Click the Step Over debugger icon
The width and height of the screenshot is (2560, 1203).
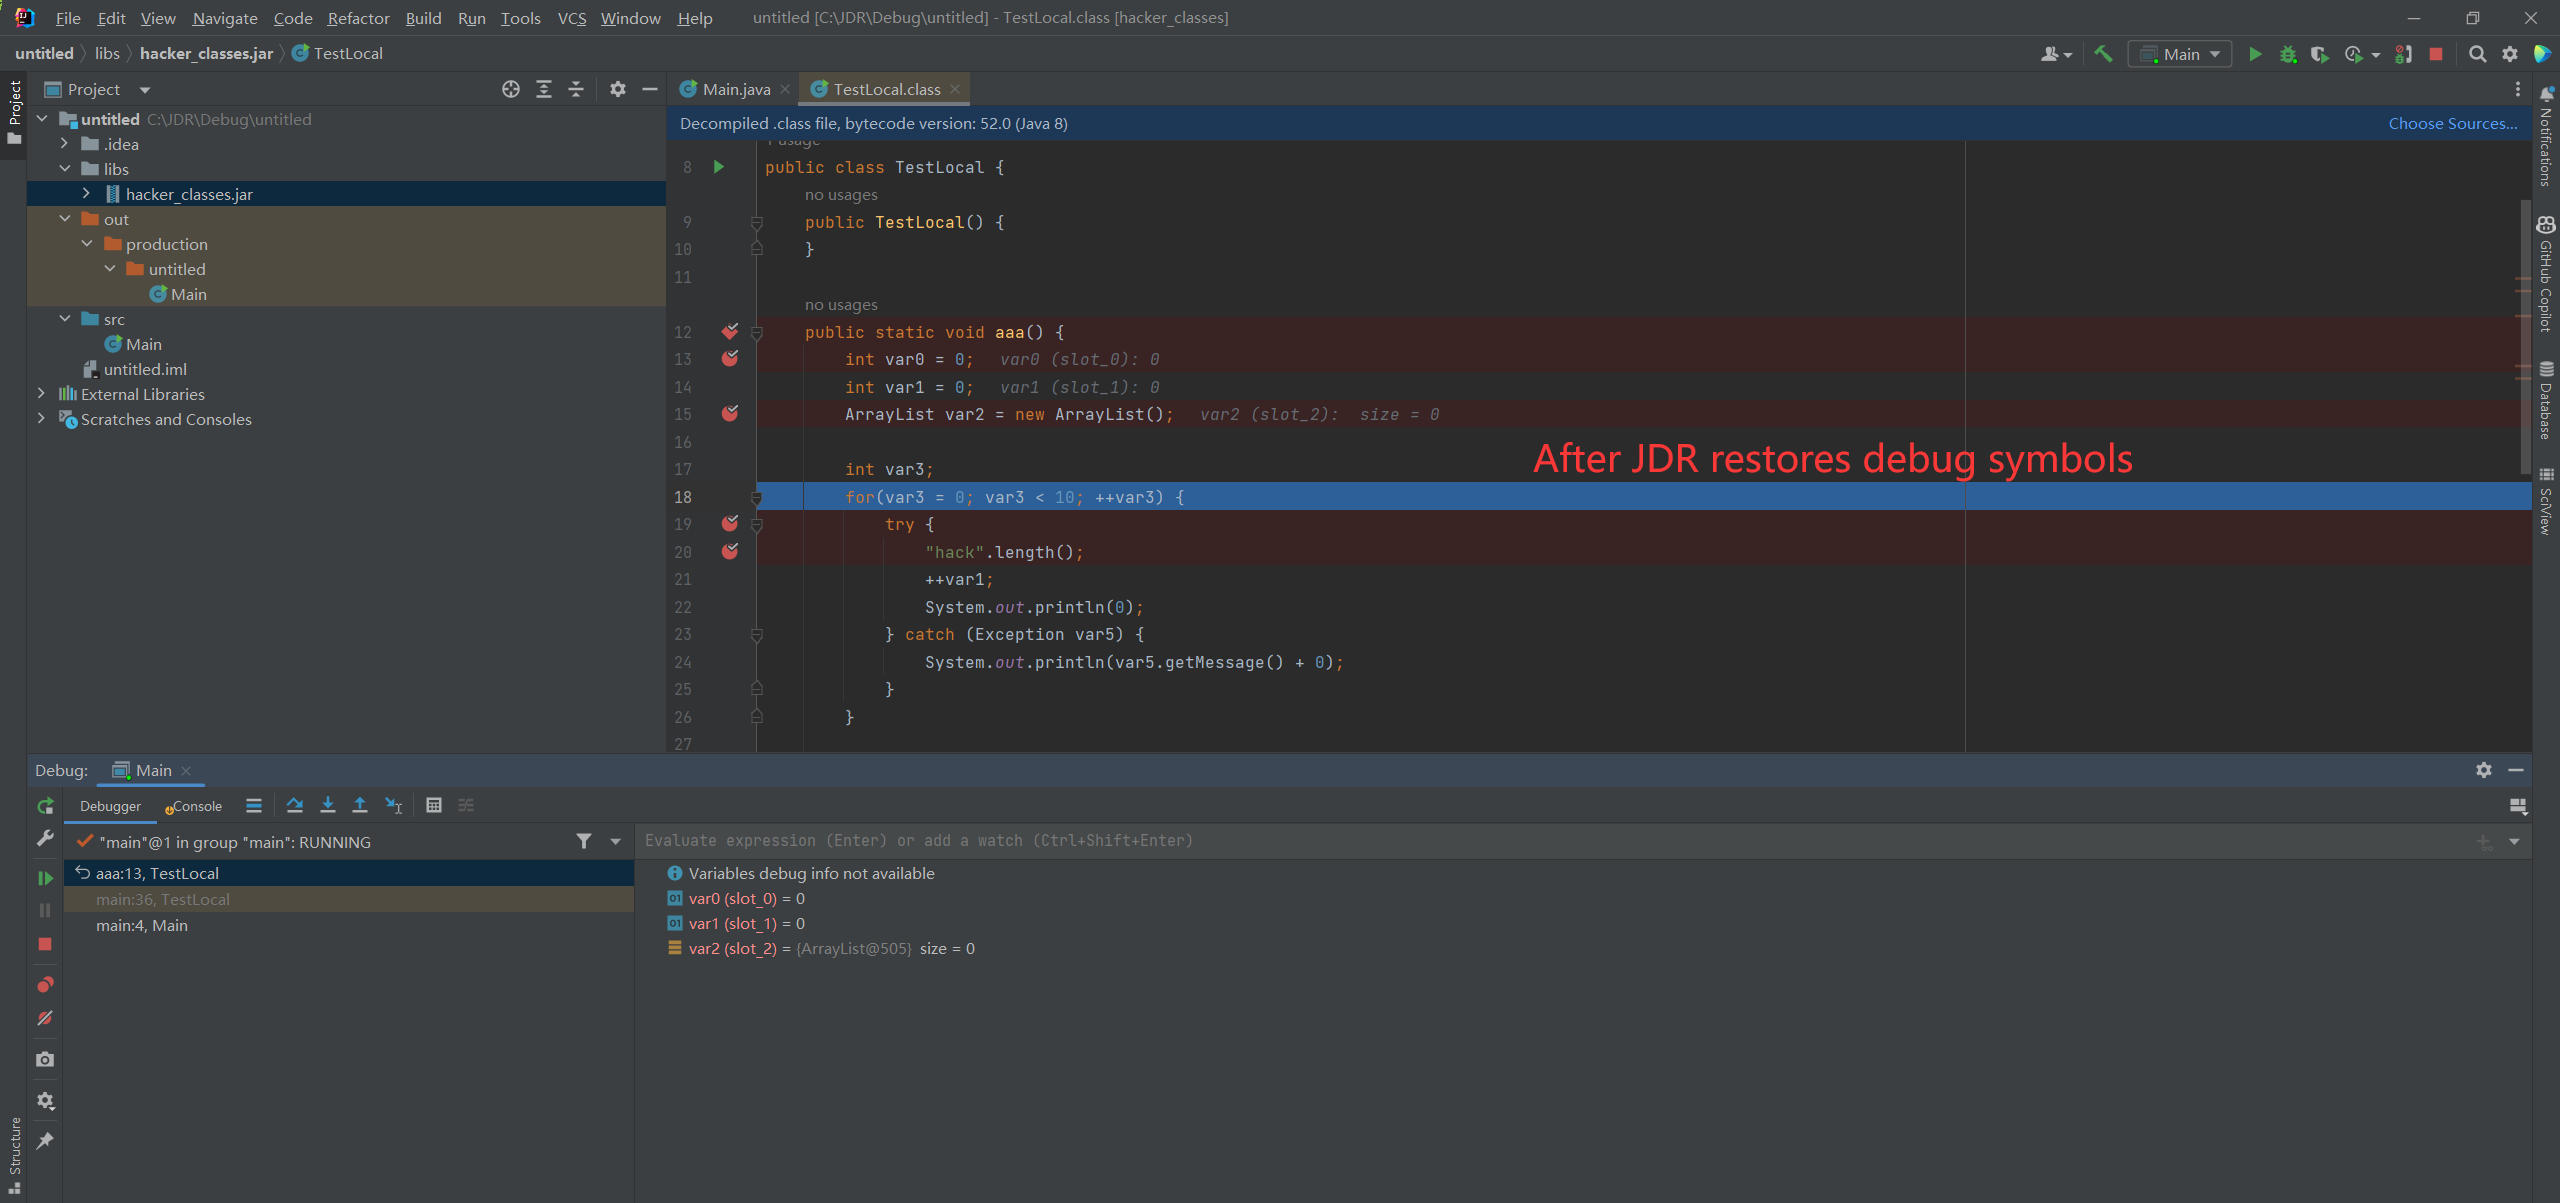tap(294, 805)
